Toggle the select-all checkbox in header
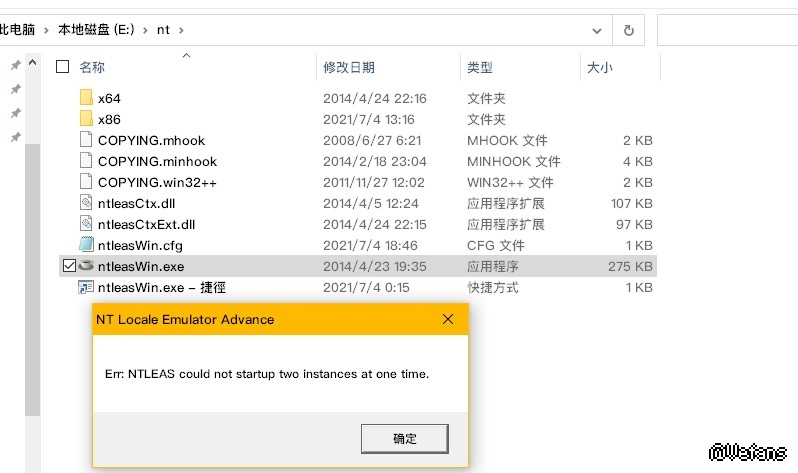The width and height of the screenshot is (798, 473). pos(62,67)
